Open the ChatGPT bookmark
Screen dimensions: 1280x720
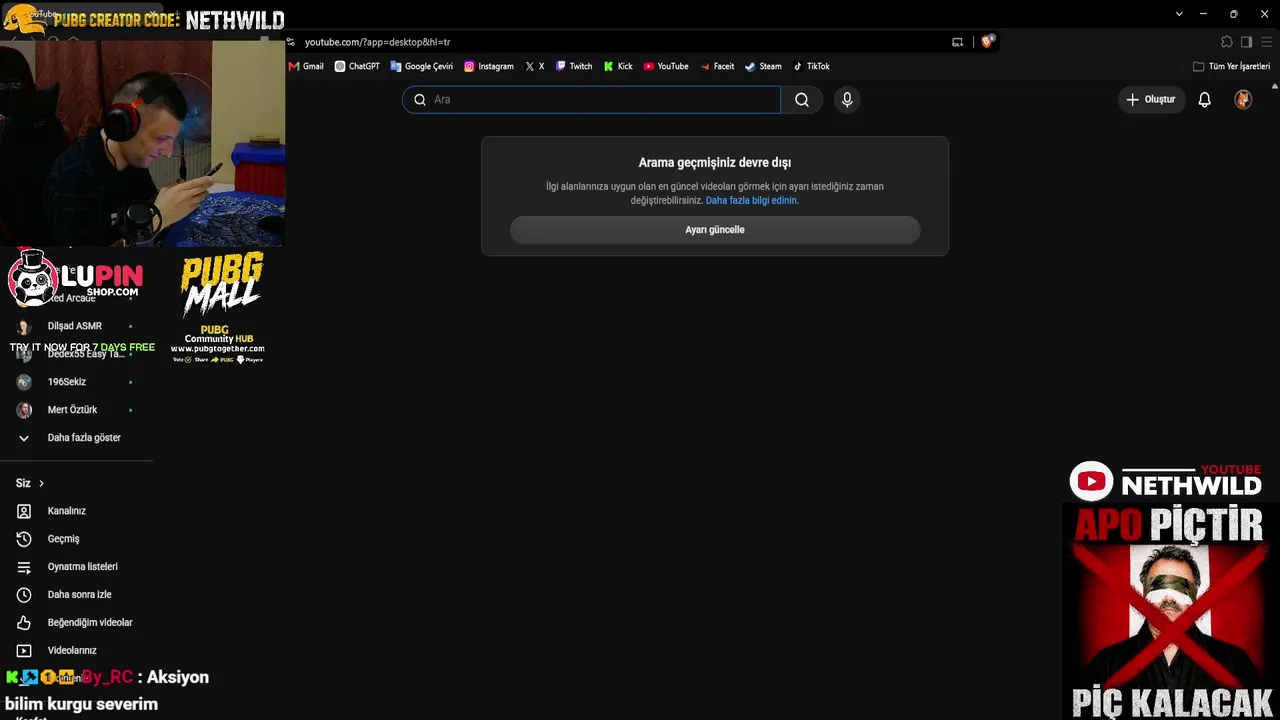[357, 66]
